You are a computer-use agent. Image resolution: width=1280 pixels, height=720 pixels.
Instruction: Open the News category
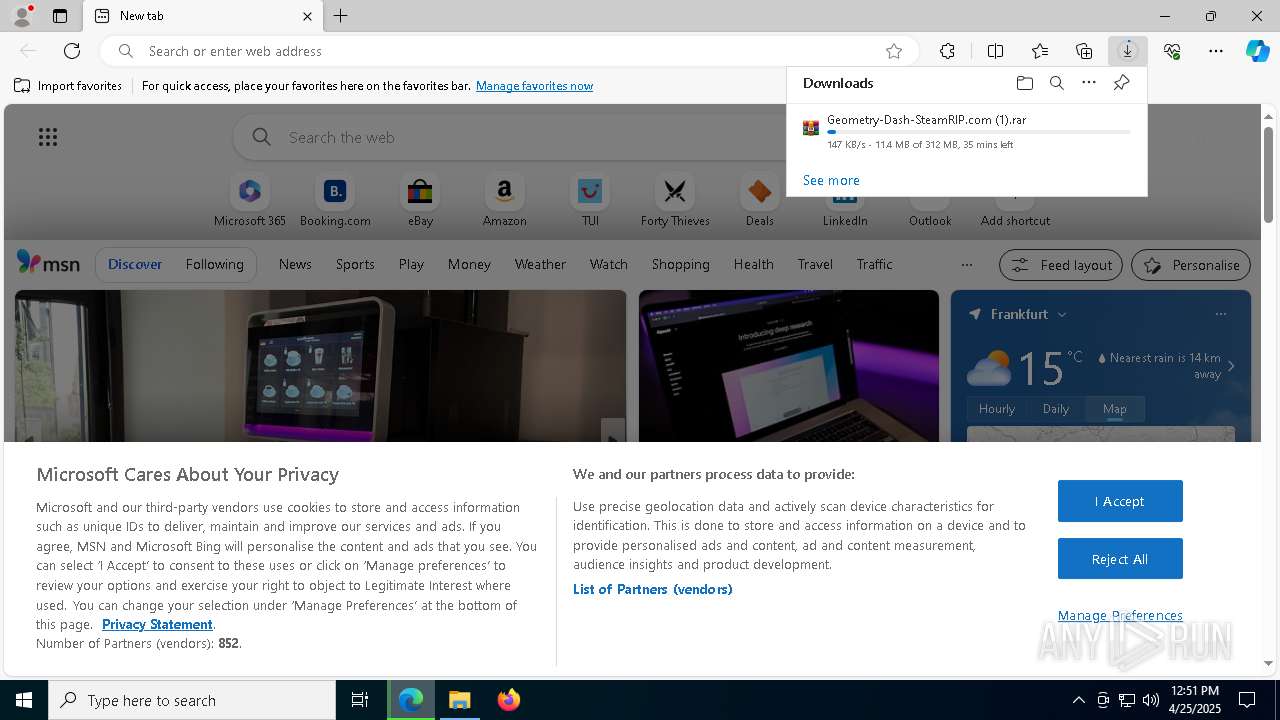[x=295, y=264]
